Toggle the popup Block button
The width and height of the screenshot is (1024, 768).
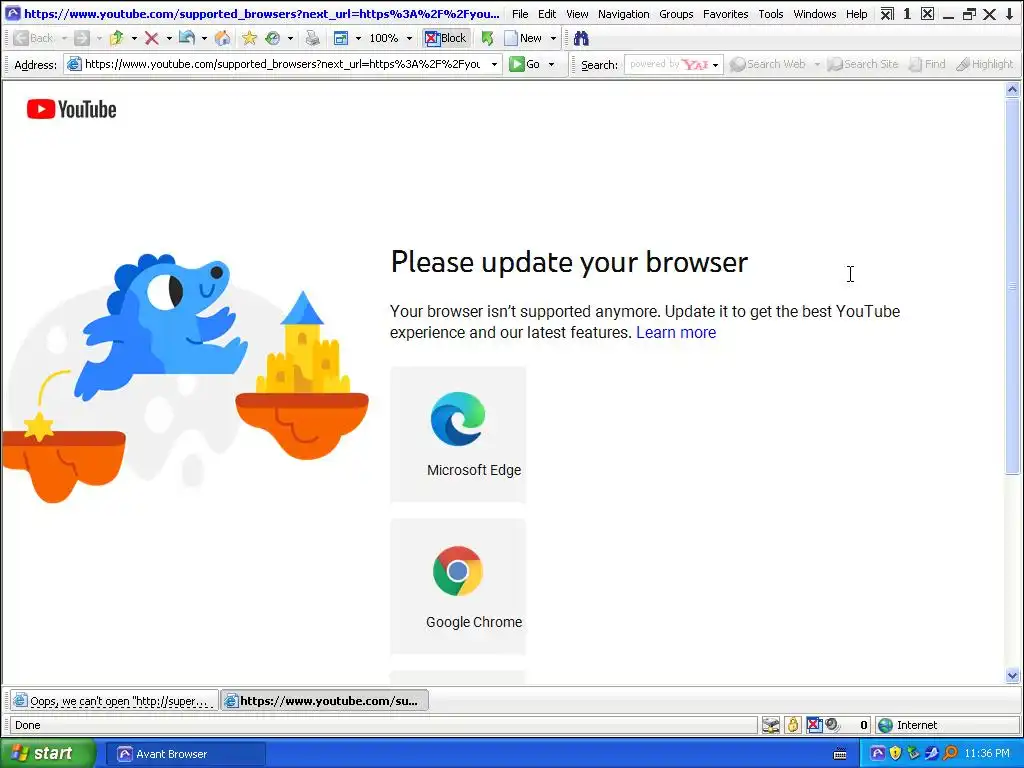point(446,39)
